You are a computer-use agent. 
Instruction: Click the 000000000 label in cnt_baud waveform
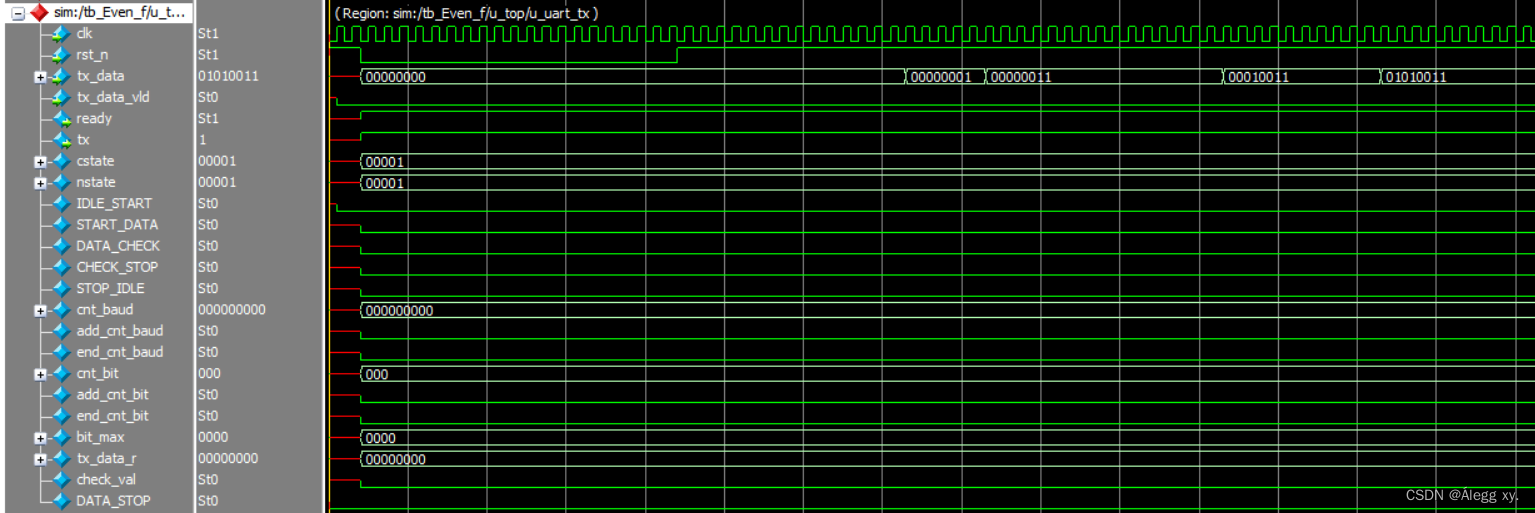tap(400, 311)
